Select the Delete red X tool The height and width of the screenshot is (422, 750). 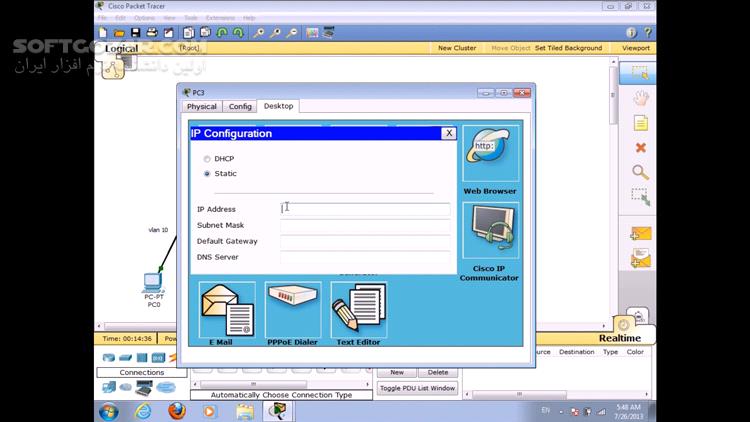640,147
